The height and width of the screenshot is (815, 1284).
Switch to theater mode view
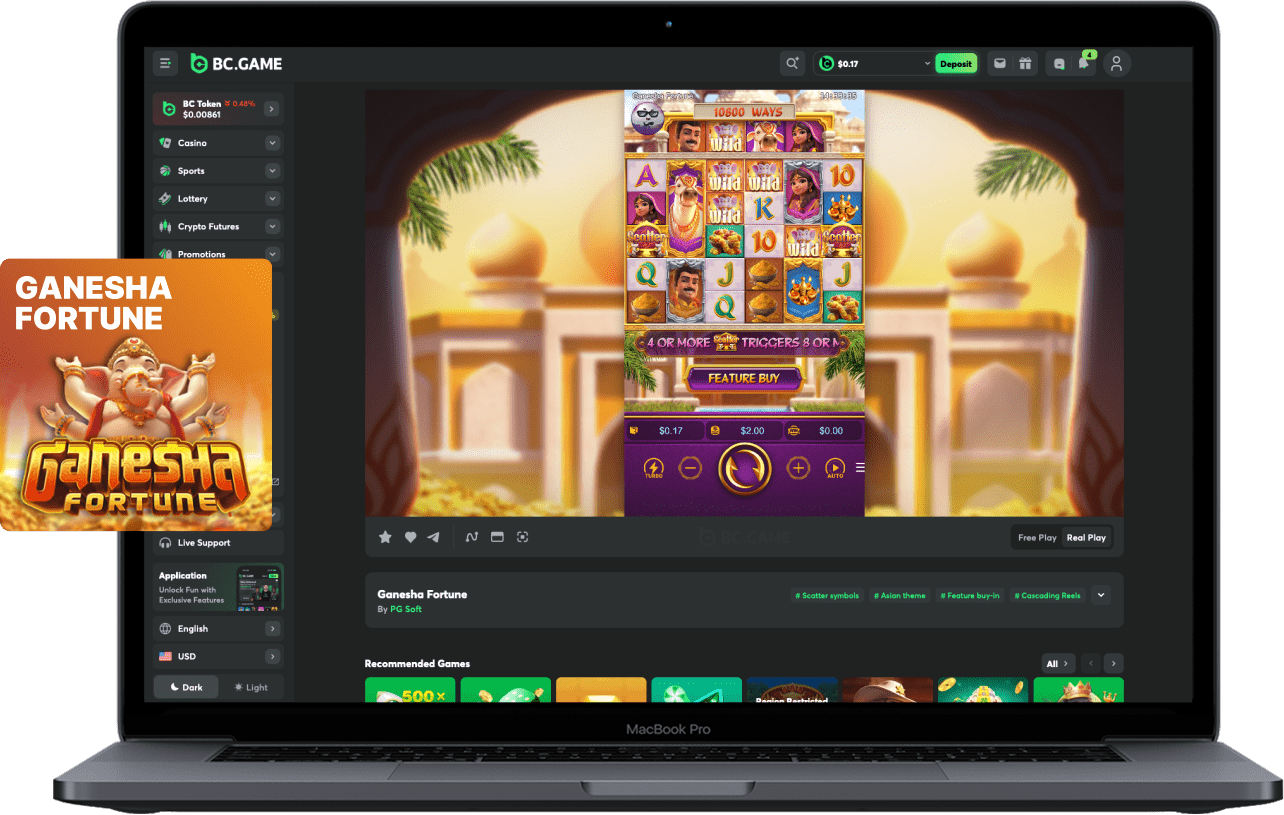[497, 537]
